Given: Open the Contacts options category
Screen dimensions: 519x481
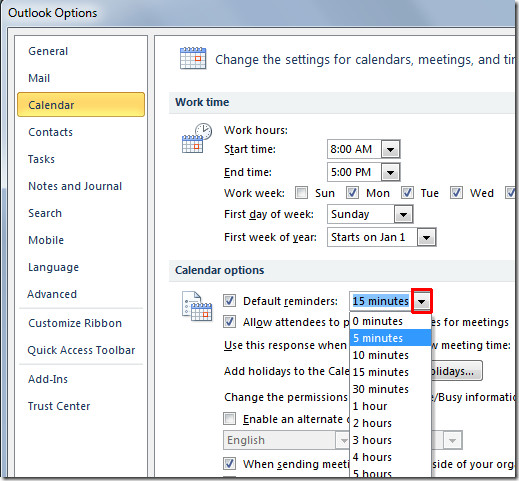Looking at the screenshot, I should (50, 132).
